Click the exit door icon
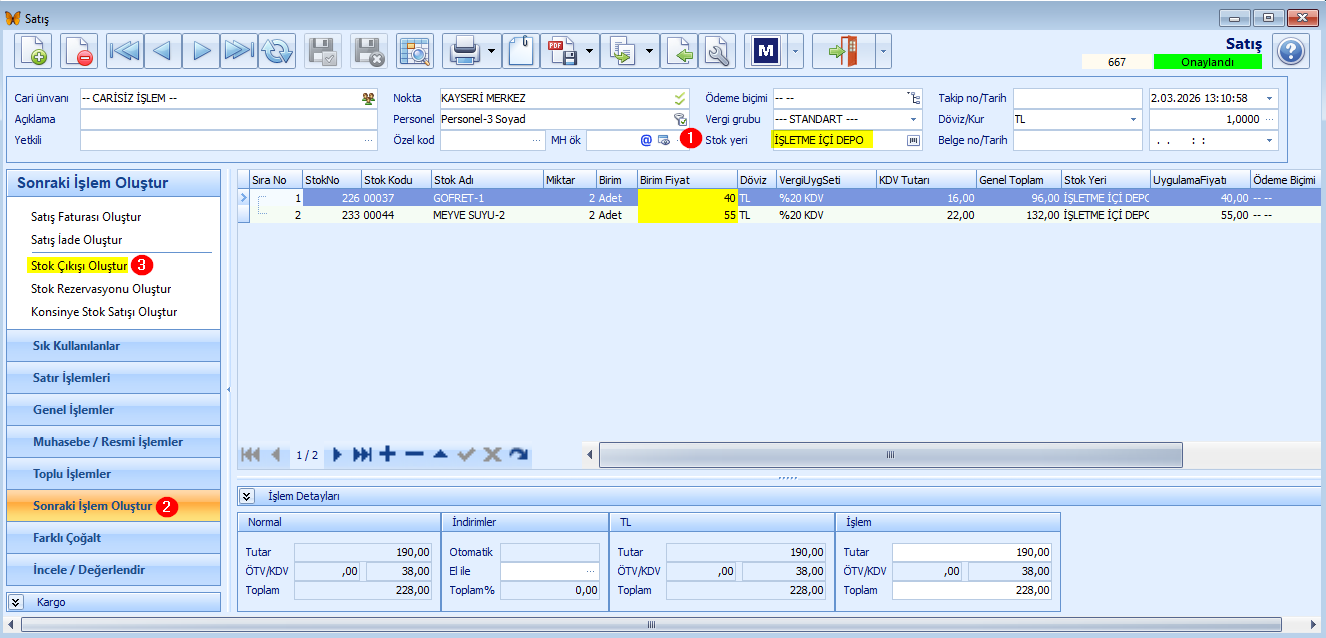Image resolution: width=1326 pixels, height=638 pixels. click(845, 51)
